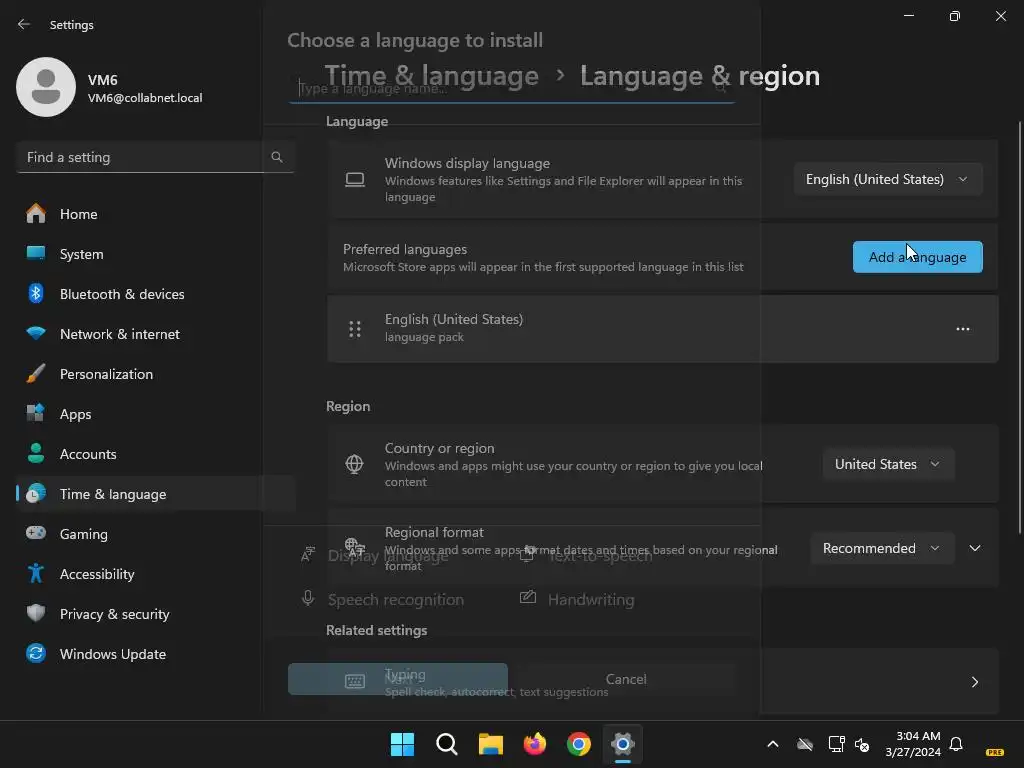Click the globe icon next to Country or region
Viewport: 1024px width, 768px height.
tap(354, 464)
